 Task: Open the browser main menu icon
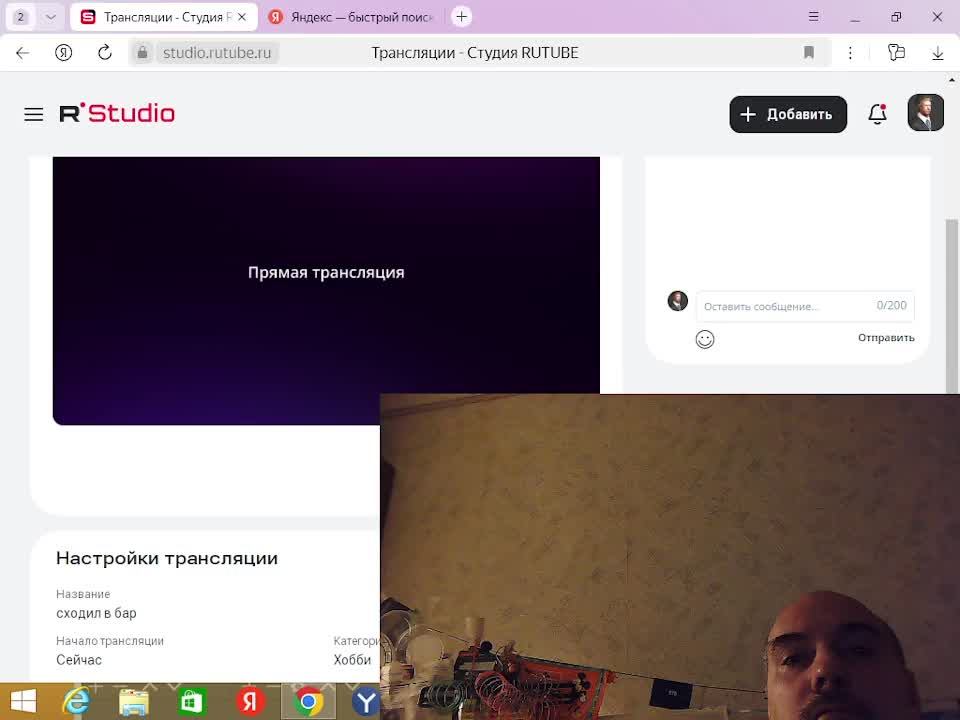tap(813, 17)
